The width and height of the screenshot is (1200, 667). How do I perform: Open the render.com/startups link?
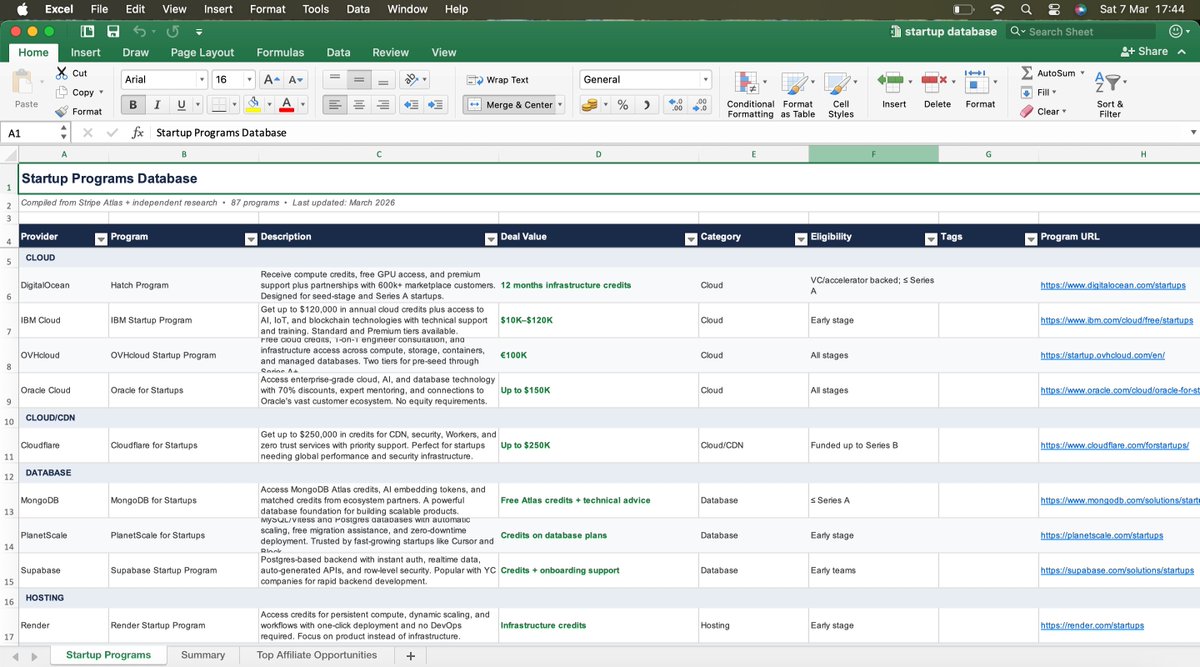coord(1092,625)
